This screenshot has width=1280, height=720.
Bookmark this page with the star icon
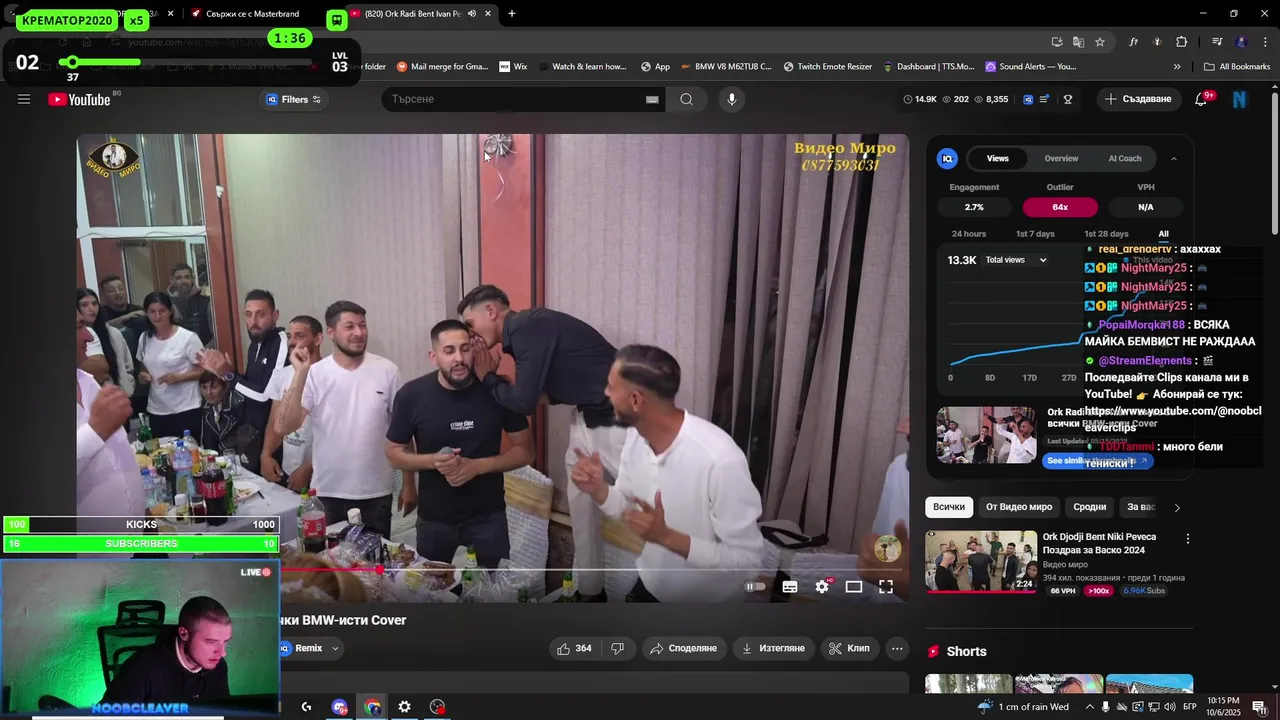(1100, 42)
